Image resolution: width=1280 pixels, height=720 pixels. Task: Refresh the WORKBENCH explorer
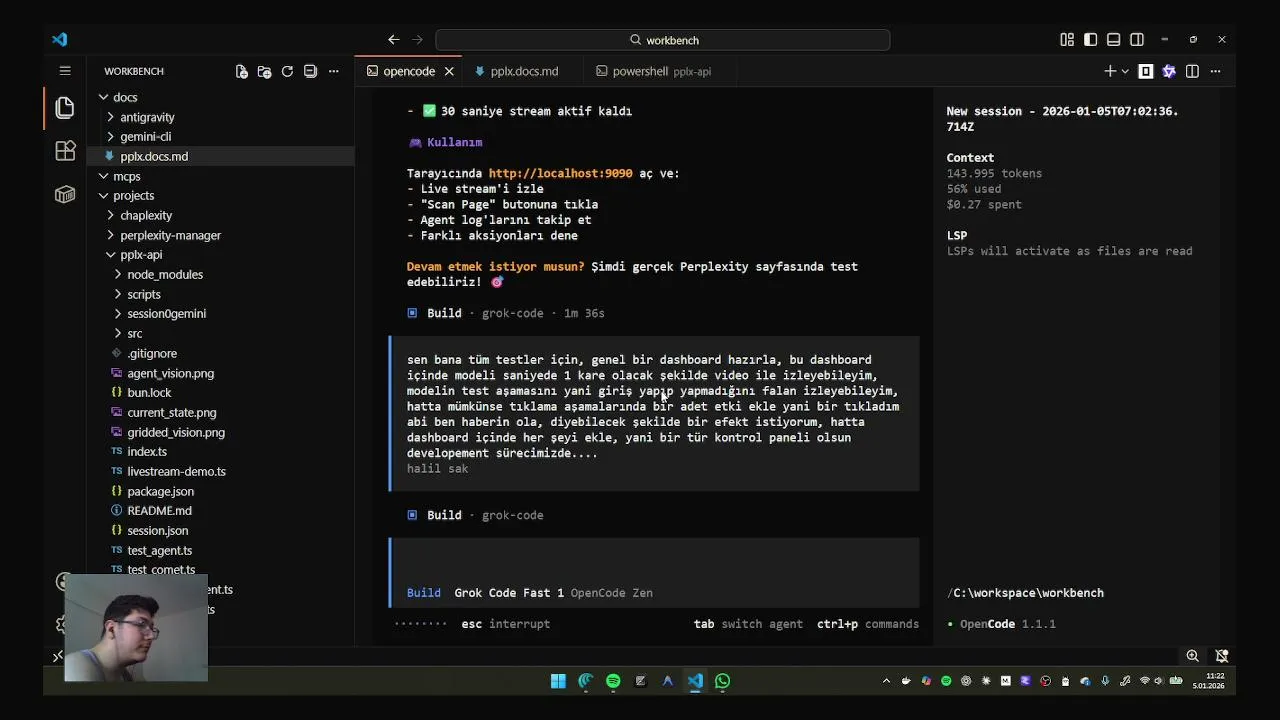pyautogui.click(x=287, y=71)
